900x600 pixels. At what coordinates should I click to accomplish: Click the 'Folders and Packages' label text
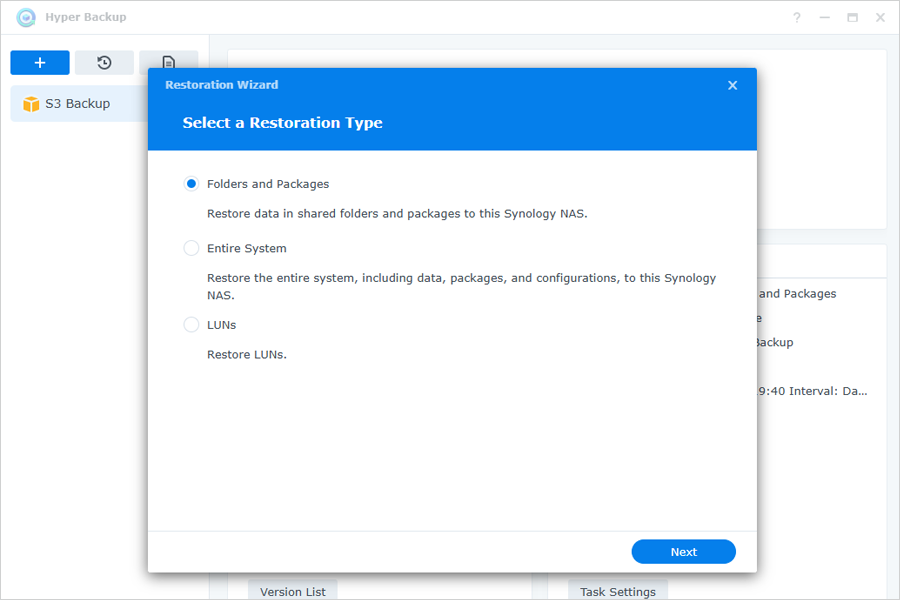pyautogui.click(x=268, y=184)
